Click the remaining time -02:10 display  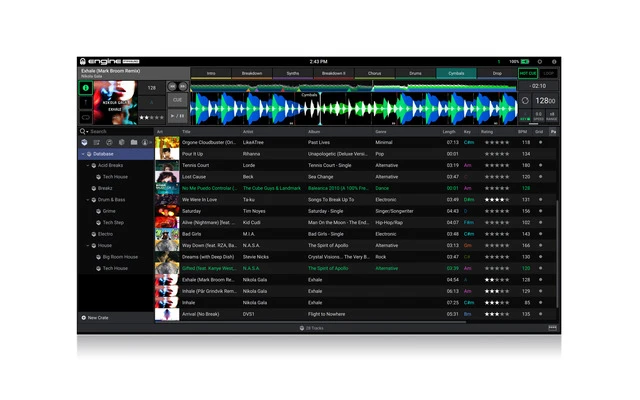[538, 86]
